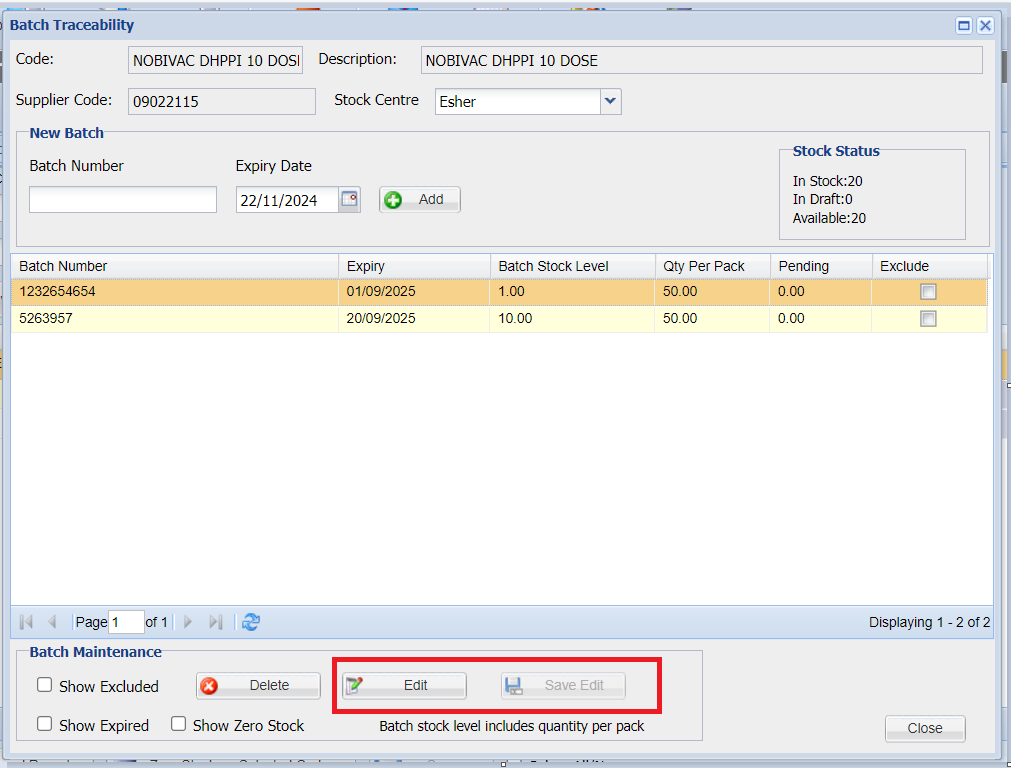The width and height of the screenshot is (1011, 768).
Task: Click expiry cell 20/09/2025
Action: pyautogui.click(x=415, y=319)
